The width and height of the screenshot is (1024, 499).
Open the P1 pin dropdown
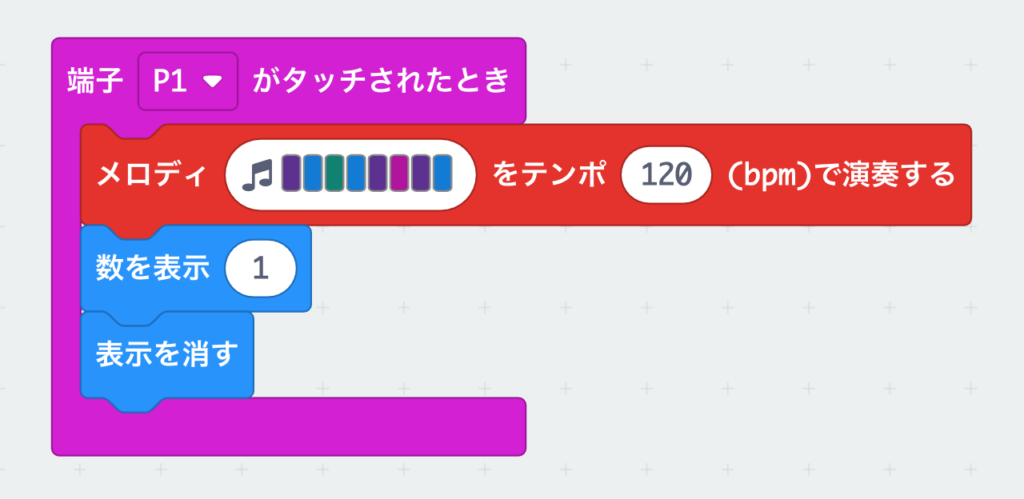click(187, 81)
